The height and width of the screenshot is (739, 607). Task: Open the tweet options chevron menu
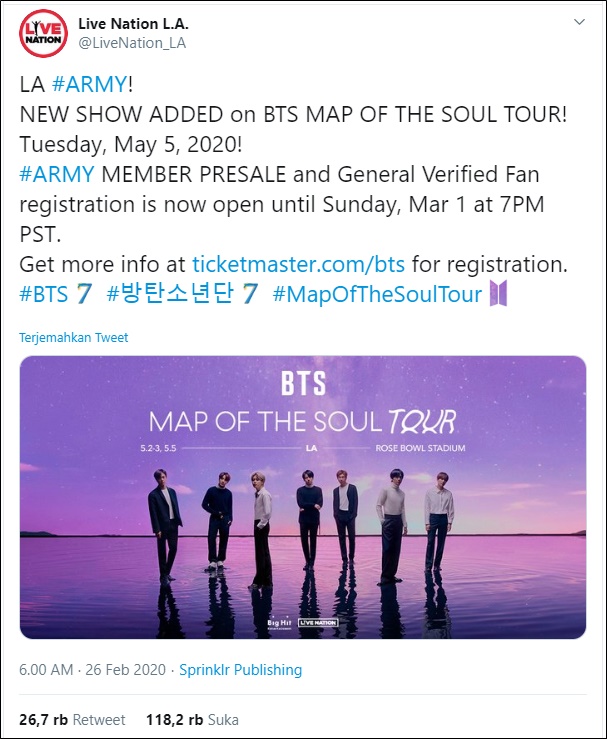pos(579,22)
